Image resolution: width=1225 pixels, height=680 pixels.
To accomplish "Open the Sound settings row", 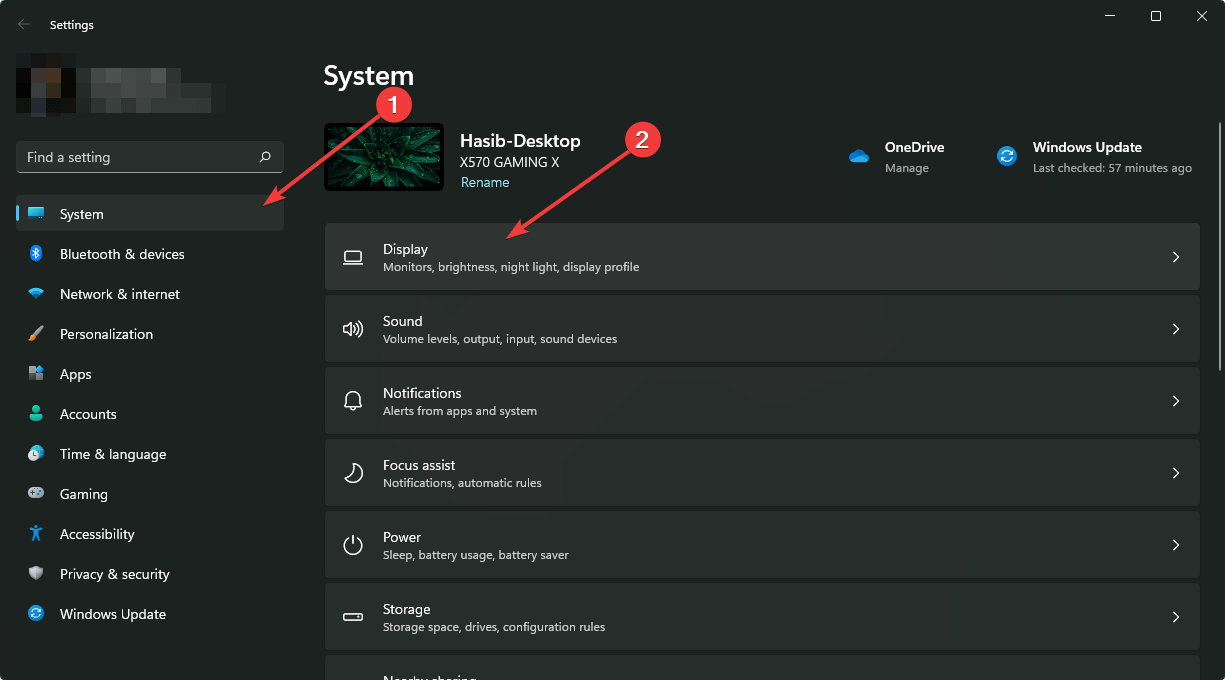I will 762,329.
